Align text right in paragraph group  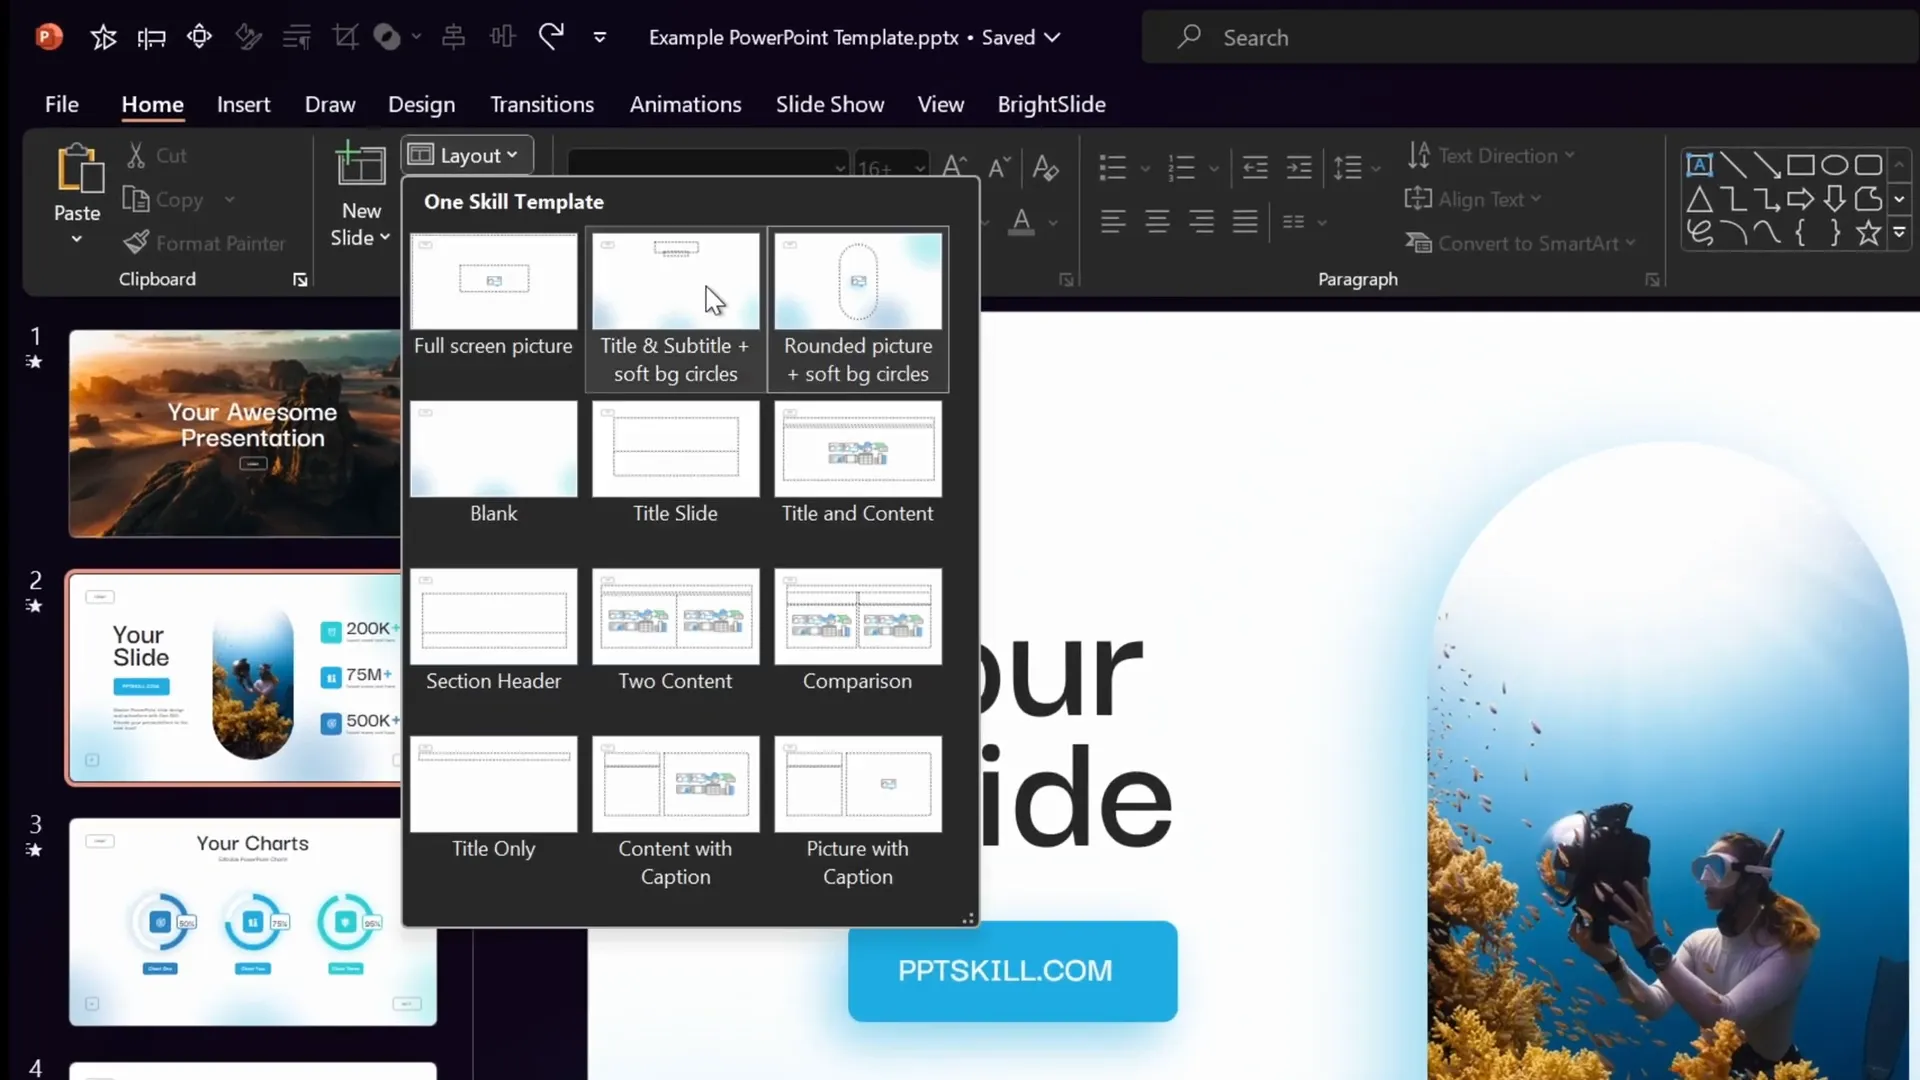coord(1201,221)
